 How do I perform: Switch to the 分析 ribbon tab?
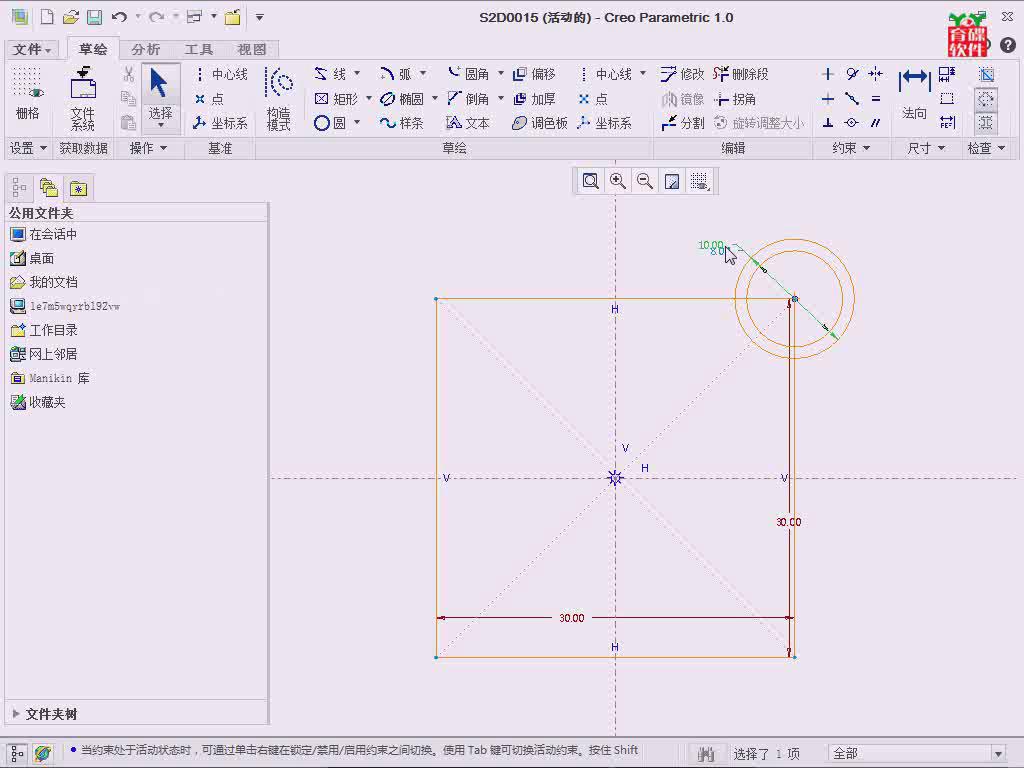pos(145,50)
